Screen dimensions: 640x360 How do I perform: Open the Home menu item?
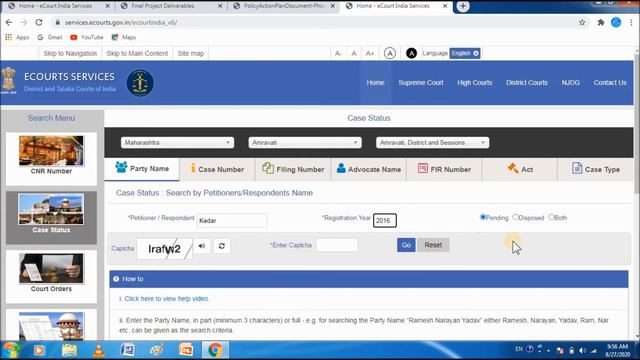coord(375,82)
